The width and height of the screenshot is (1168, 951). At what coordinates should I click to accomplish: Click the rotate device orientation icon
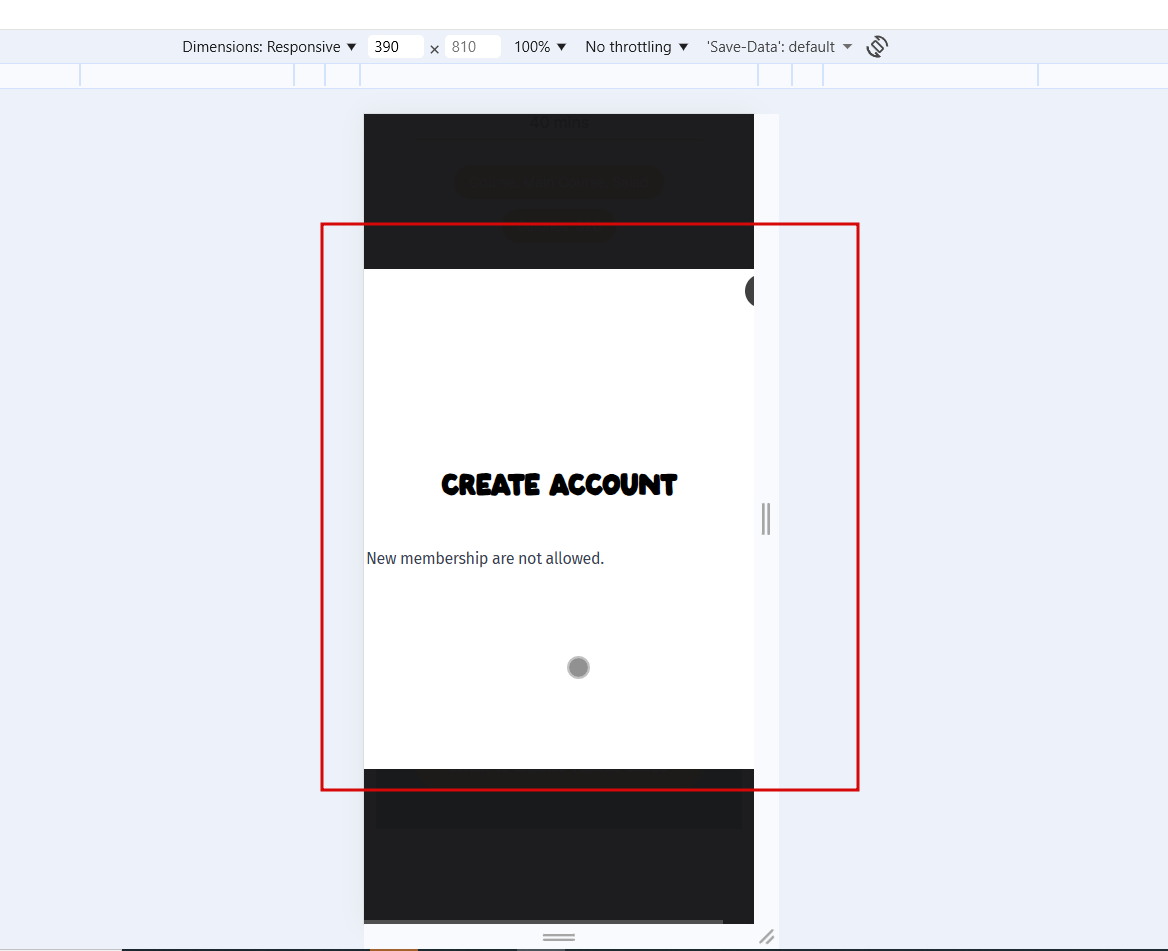877,47
